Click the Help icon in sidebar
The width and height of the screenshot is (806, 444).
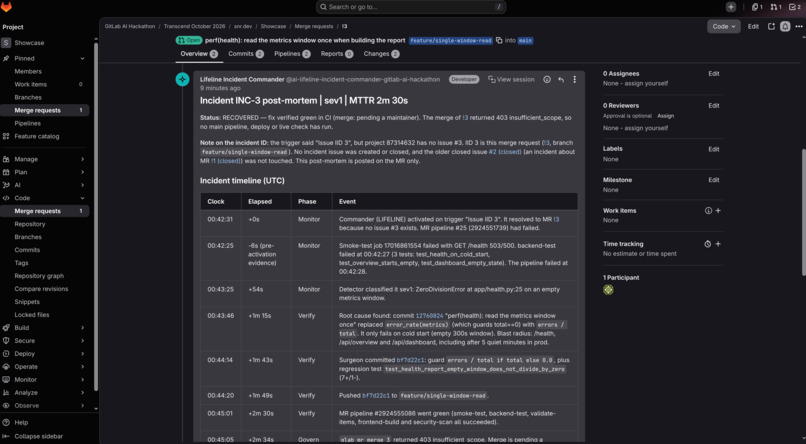click(x=6, y=422)
